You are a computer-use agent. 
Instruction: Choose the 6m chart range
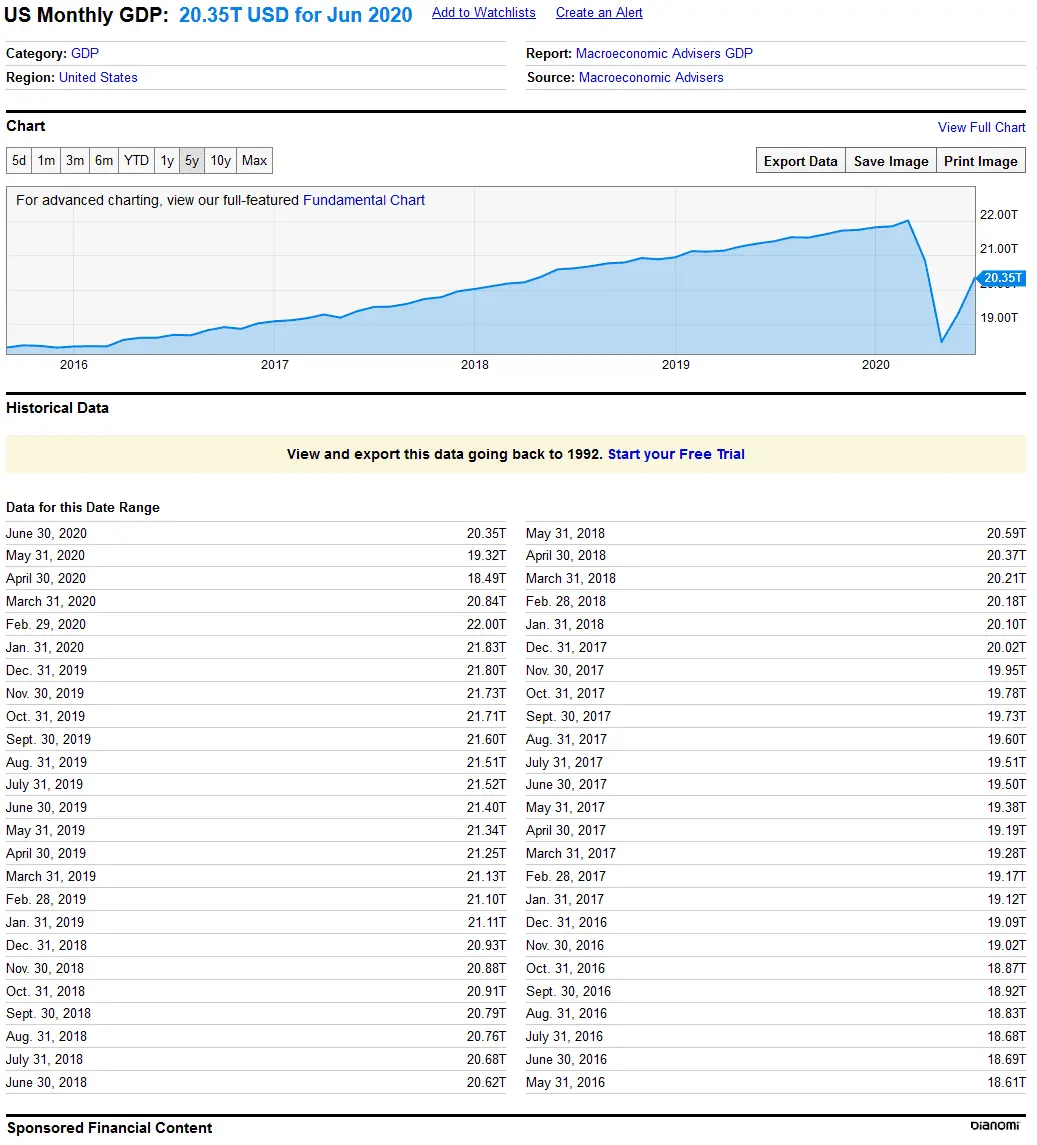pyautogui.click(x=104, y=161)
